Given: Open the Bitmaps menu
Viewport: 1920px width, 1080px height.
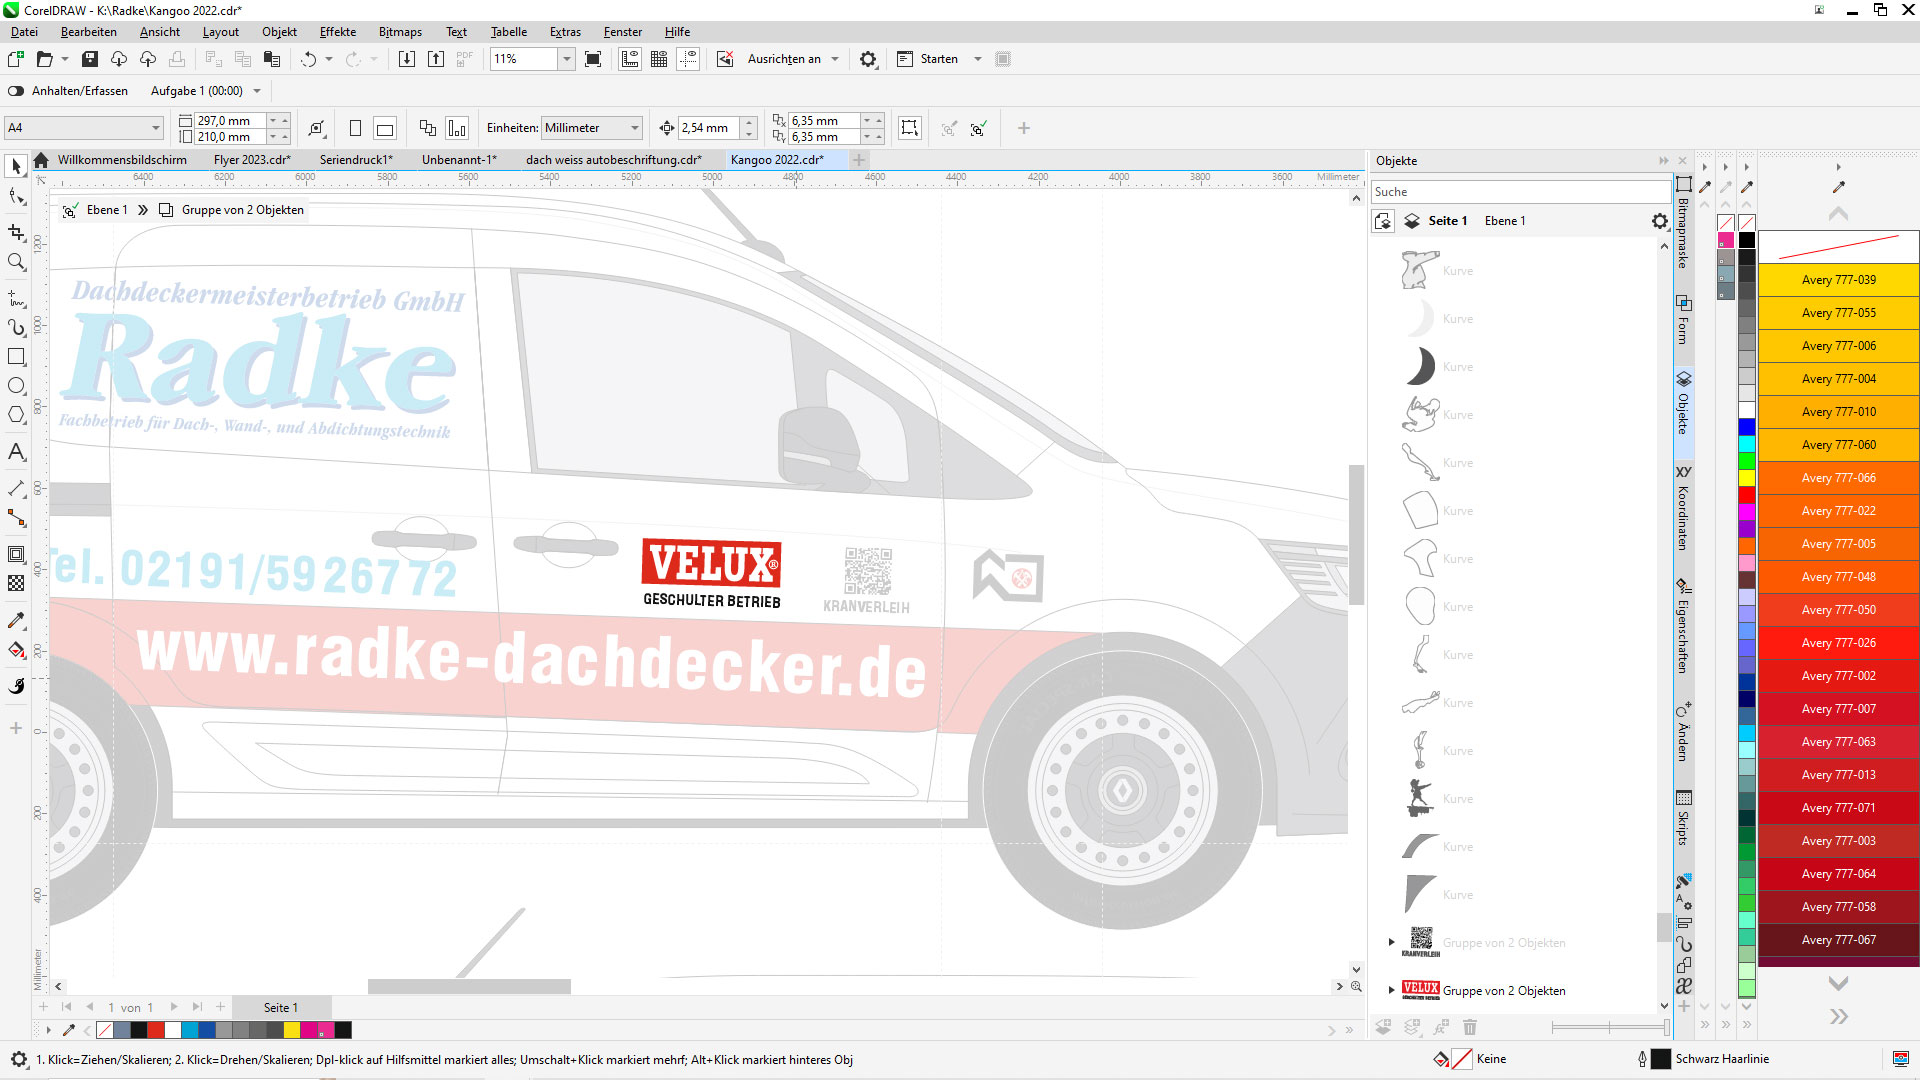Looking at the screenshot, I should [400, 32].
